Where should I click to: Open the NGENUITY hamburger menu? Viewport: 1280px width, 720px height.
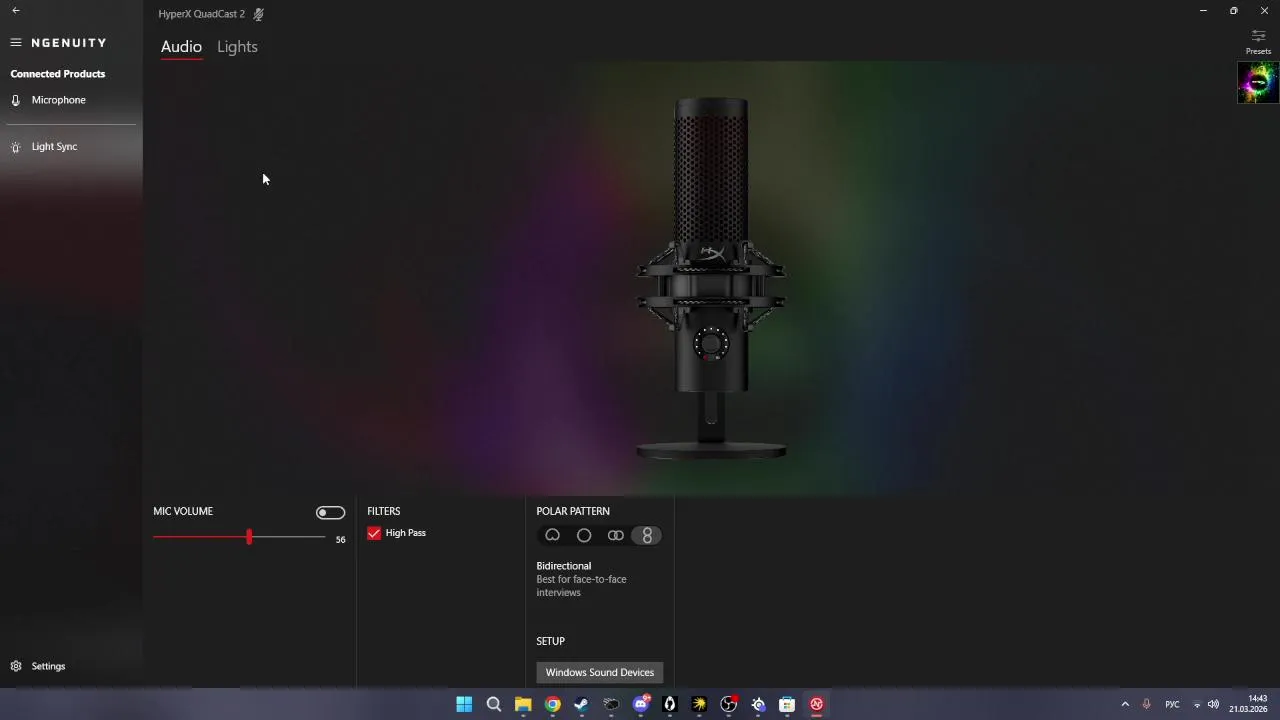point(16,43)
